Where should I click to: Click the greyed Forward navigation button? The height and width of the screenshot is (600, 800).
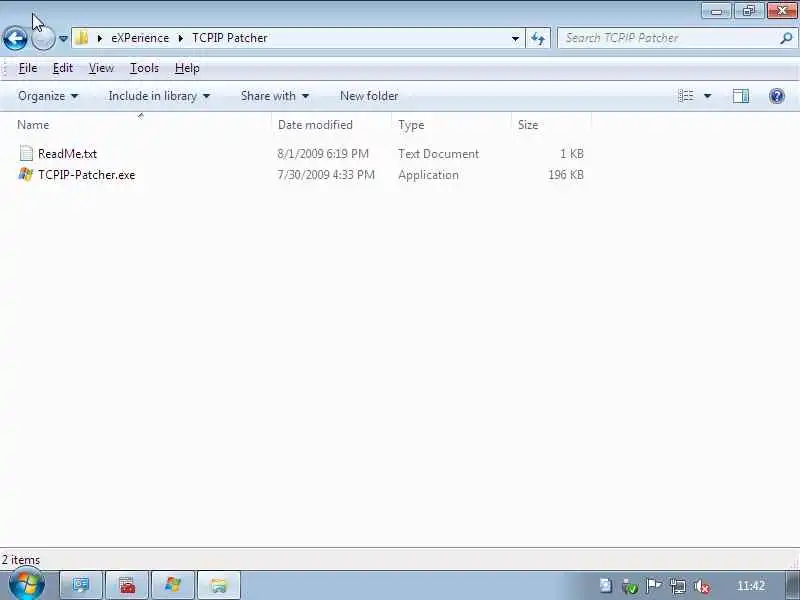coord(43,38)
